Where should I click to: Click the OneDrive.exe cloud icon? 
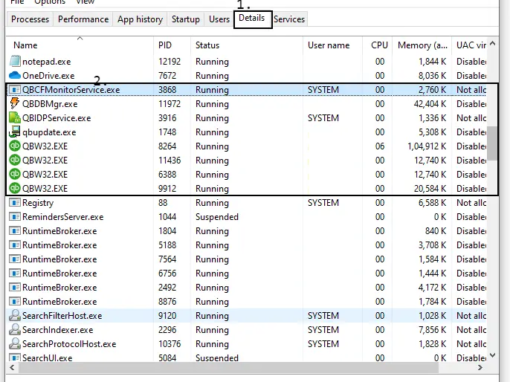[15, 76]
